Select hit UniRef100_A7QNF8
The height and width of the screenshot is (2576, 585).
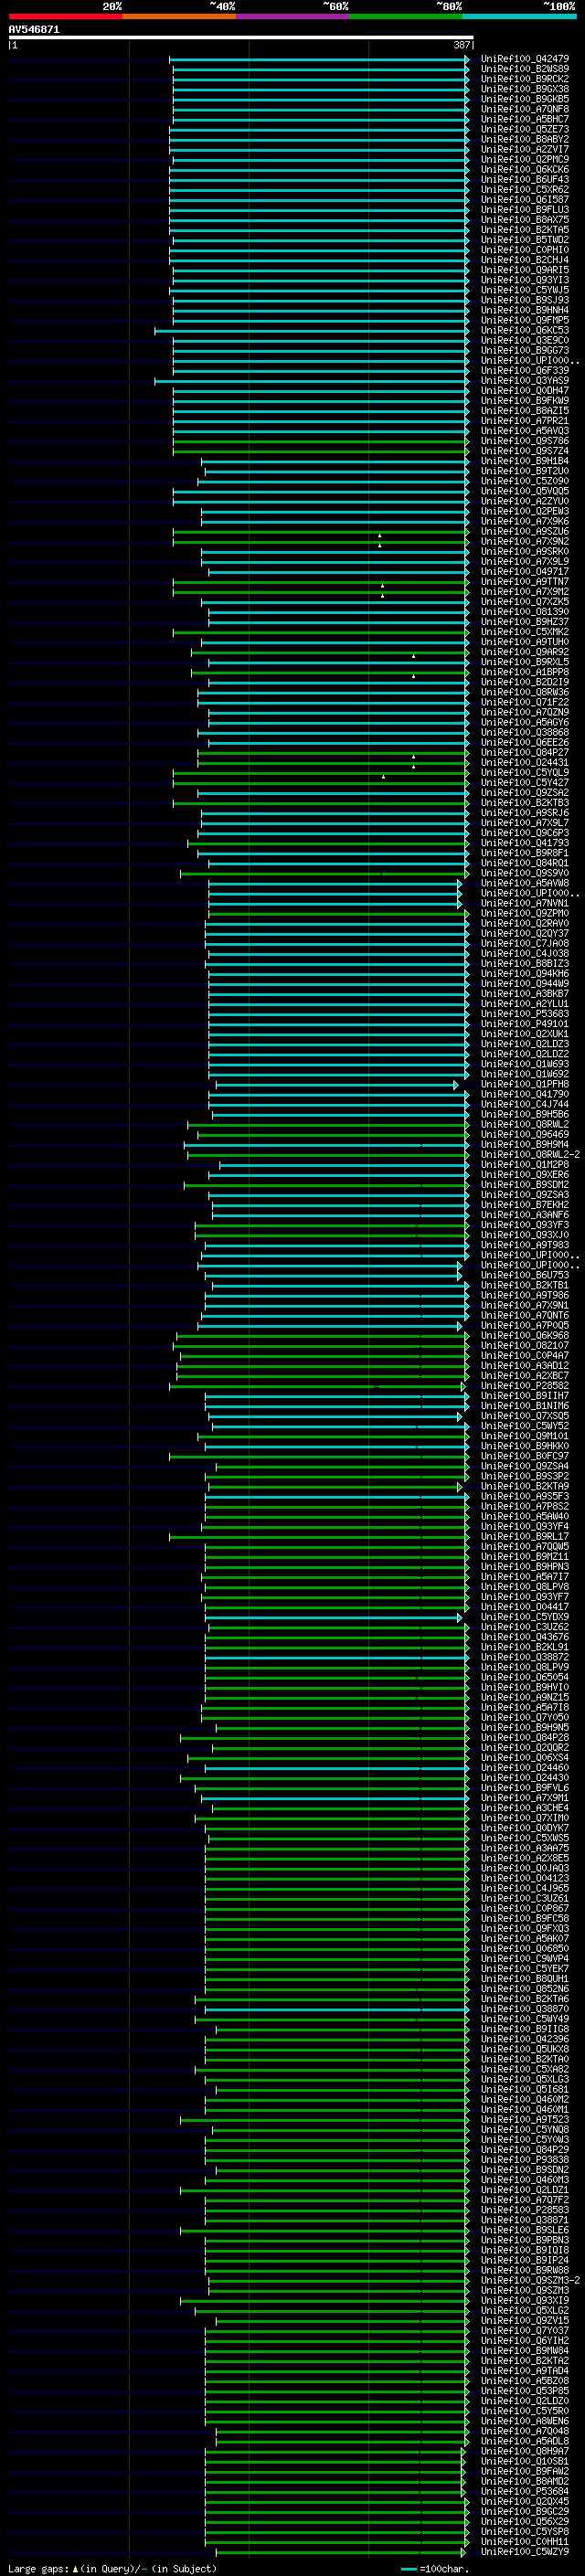click(525, 109)
